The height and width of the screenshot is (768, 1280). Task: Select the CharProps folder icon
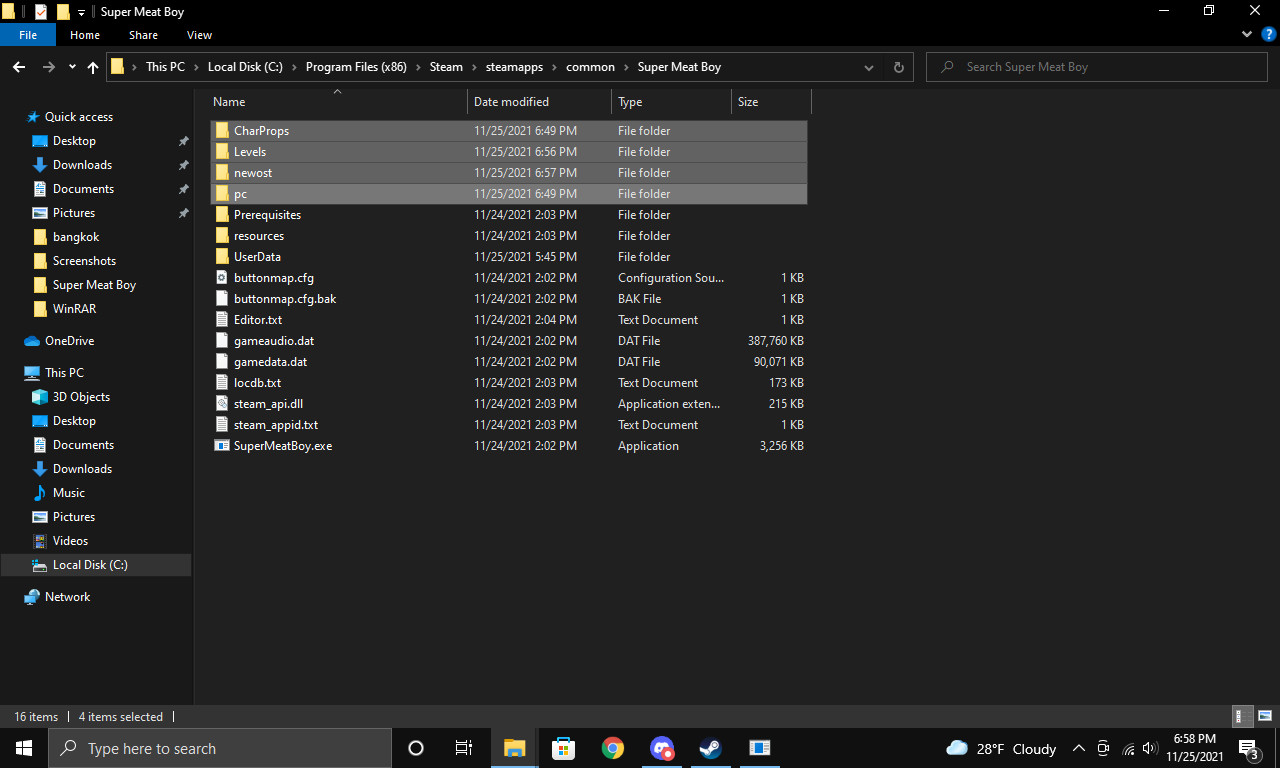[x=222, y=131]
